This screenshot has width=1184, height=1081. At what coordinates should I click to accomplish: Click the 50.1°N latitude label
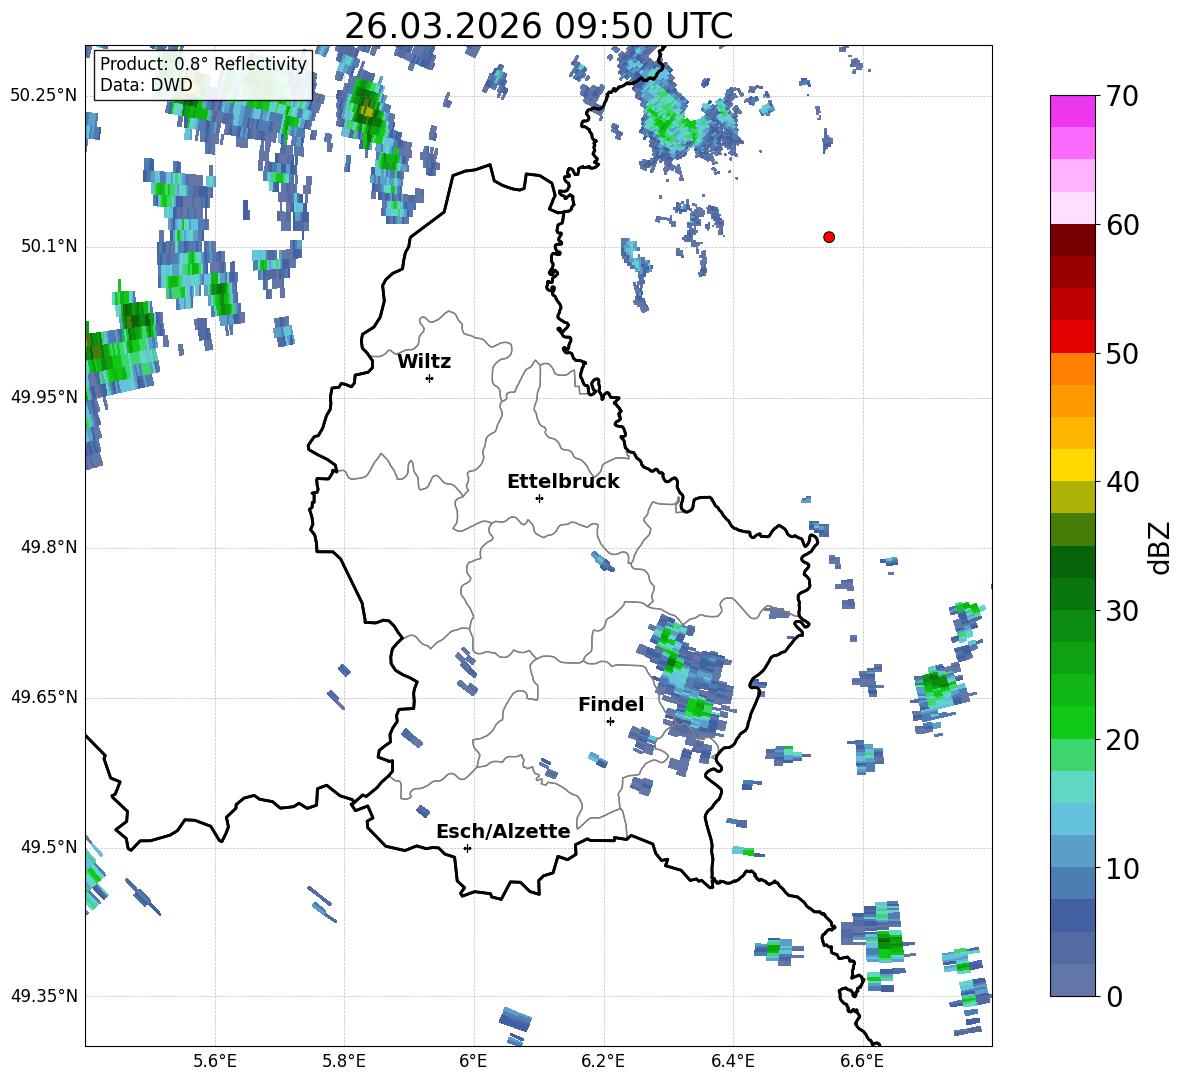click(49, 247)
